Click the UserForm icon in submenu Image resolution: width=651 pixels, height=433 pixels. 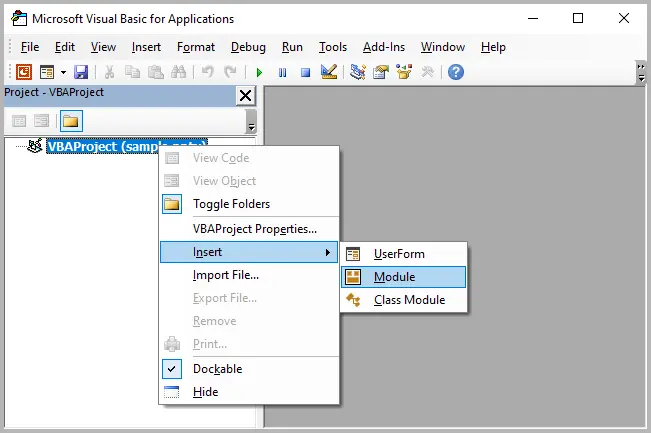(x=353, y=254)
